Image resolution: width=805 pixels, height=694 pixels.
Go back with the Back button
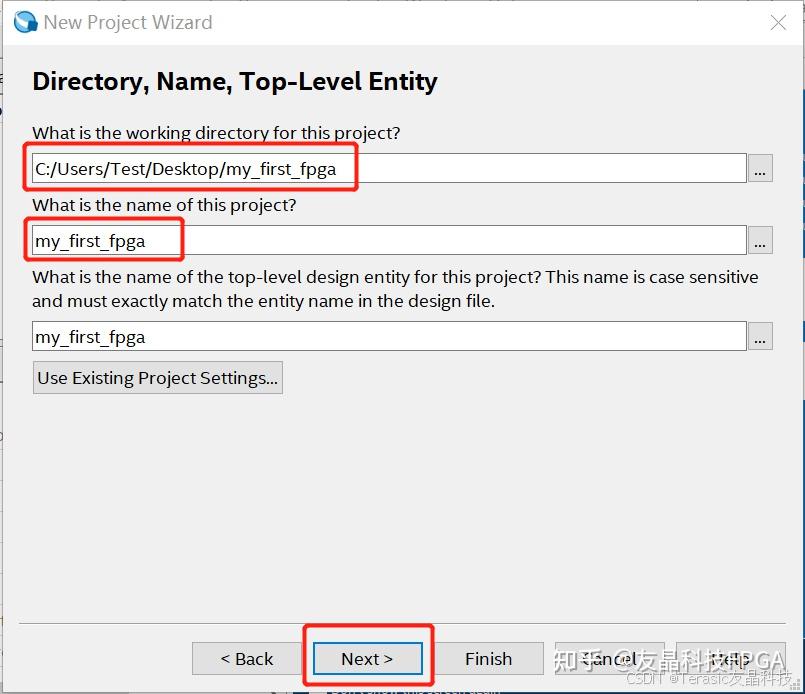[x=247, y=659]
